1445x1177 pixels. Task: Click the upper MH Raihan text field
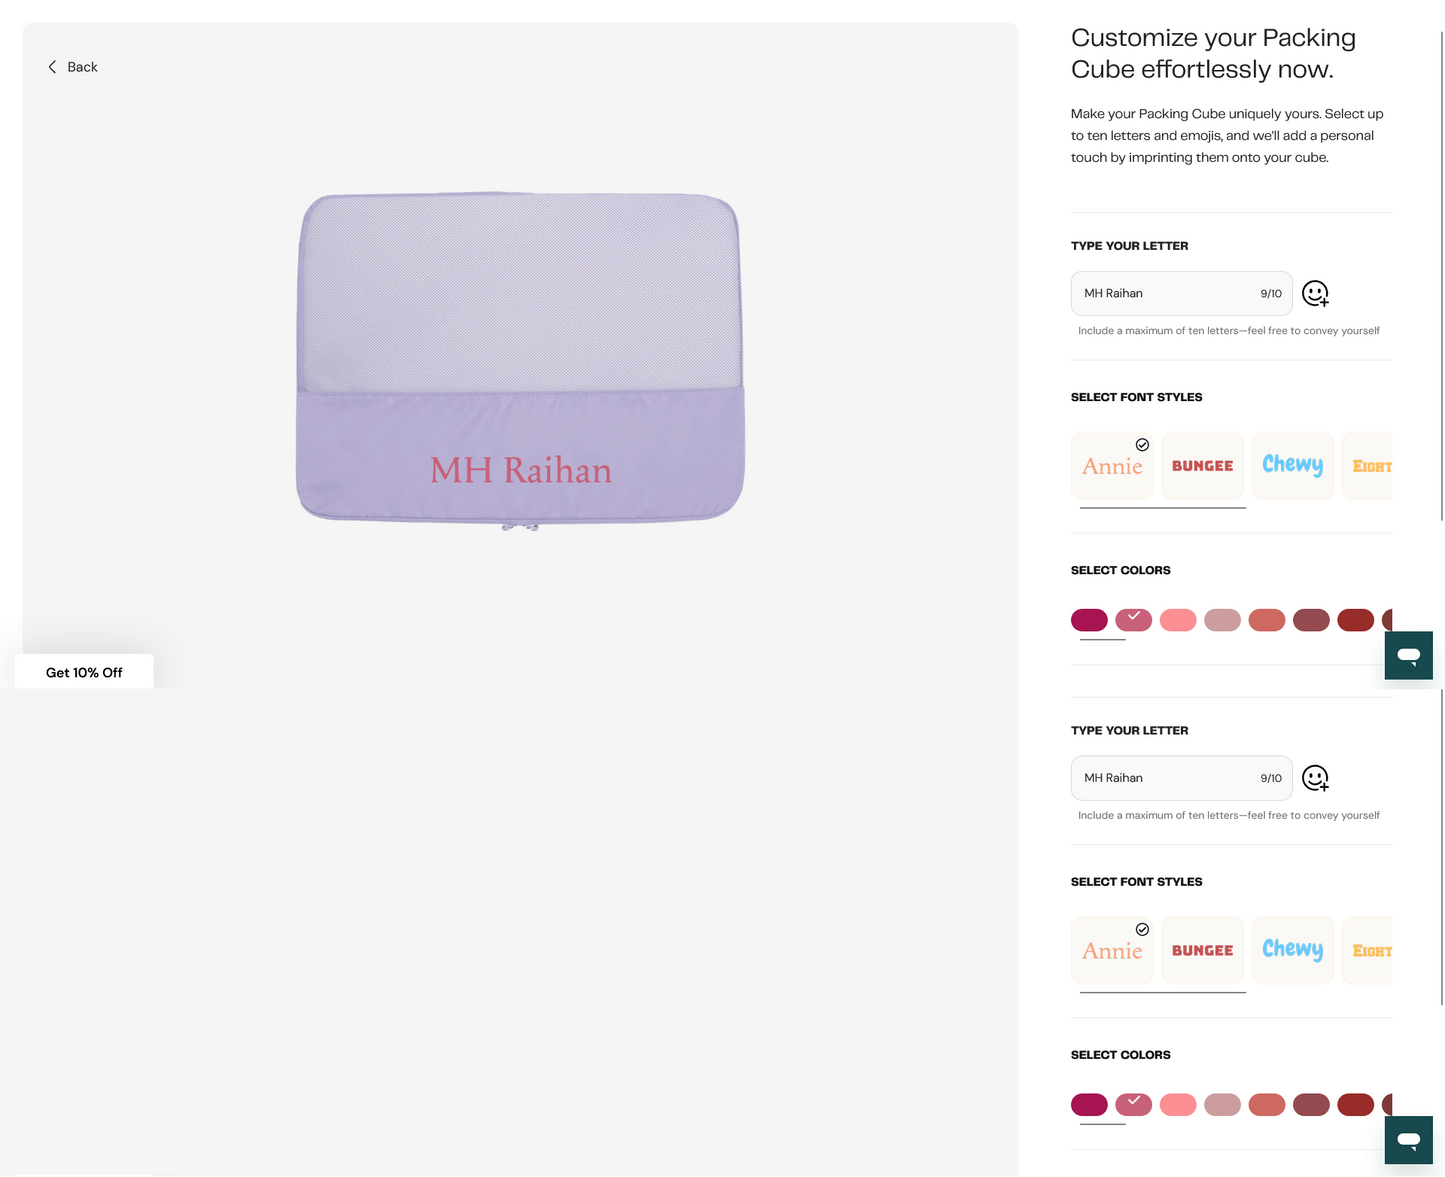[1181, 293]
